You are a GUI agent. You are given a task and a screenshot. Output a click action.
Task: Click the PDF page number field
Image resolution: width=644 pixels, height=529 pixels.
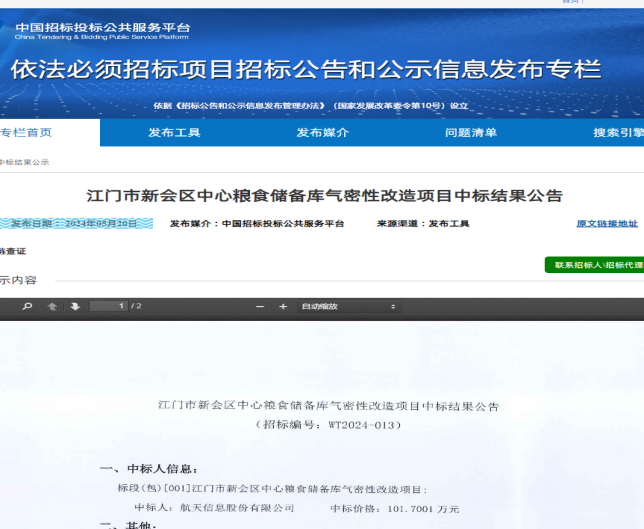click(x=108, y=306)
